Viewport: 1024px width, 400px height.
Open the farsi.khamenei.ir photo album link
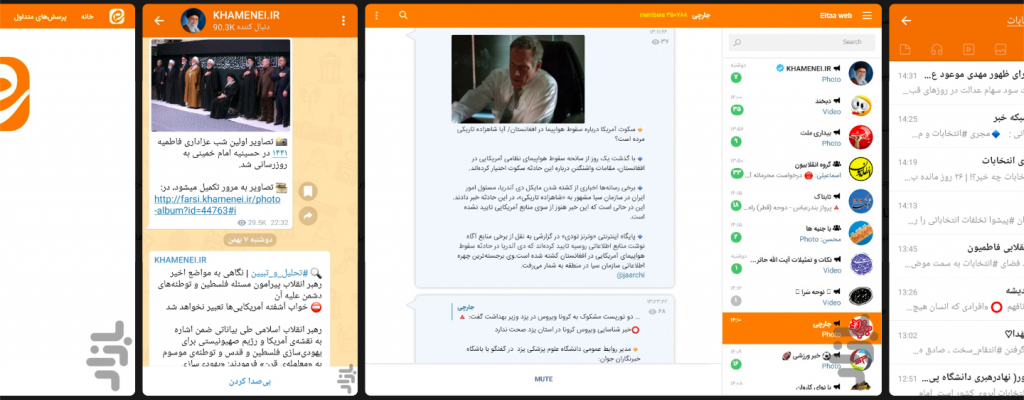pyautogui.click(x=217, y=205)
